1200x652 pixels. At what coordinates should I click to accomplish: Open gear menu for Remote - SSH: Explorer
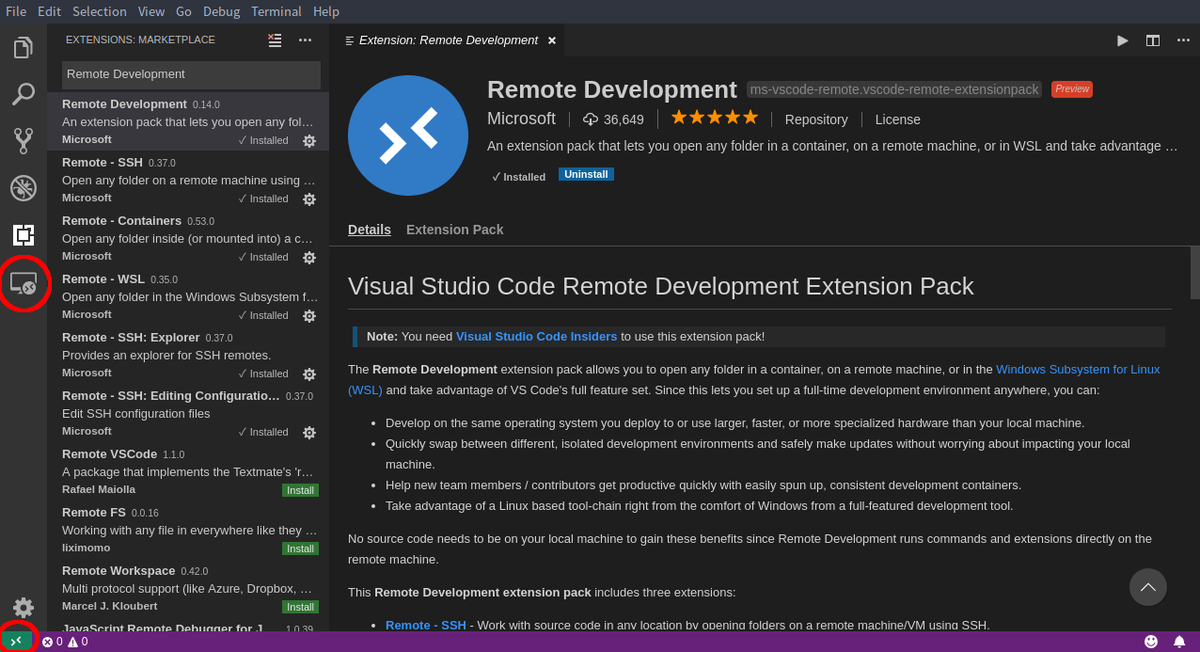coord(309,374)
